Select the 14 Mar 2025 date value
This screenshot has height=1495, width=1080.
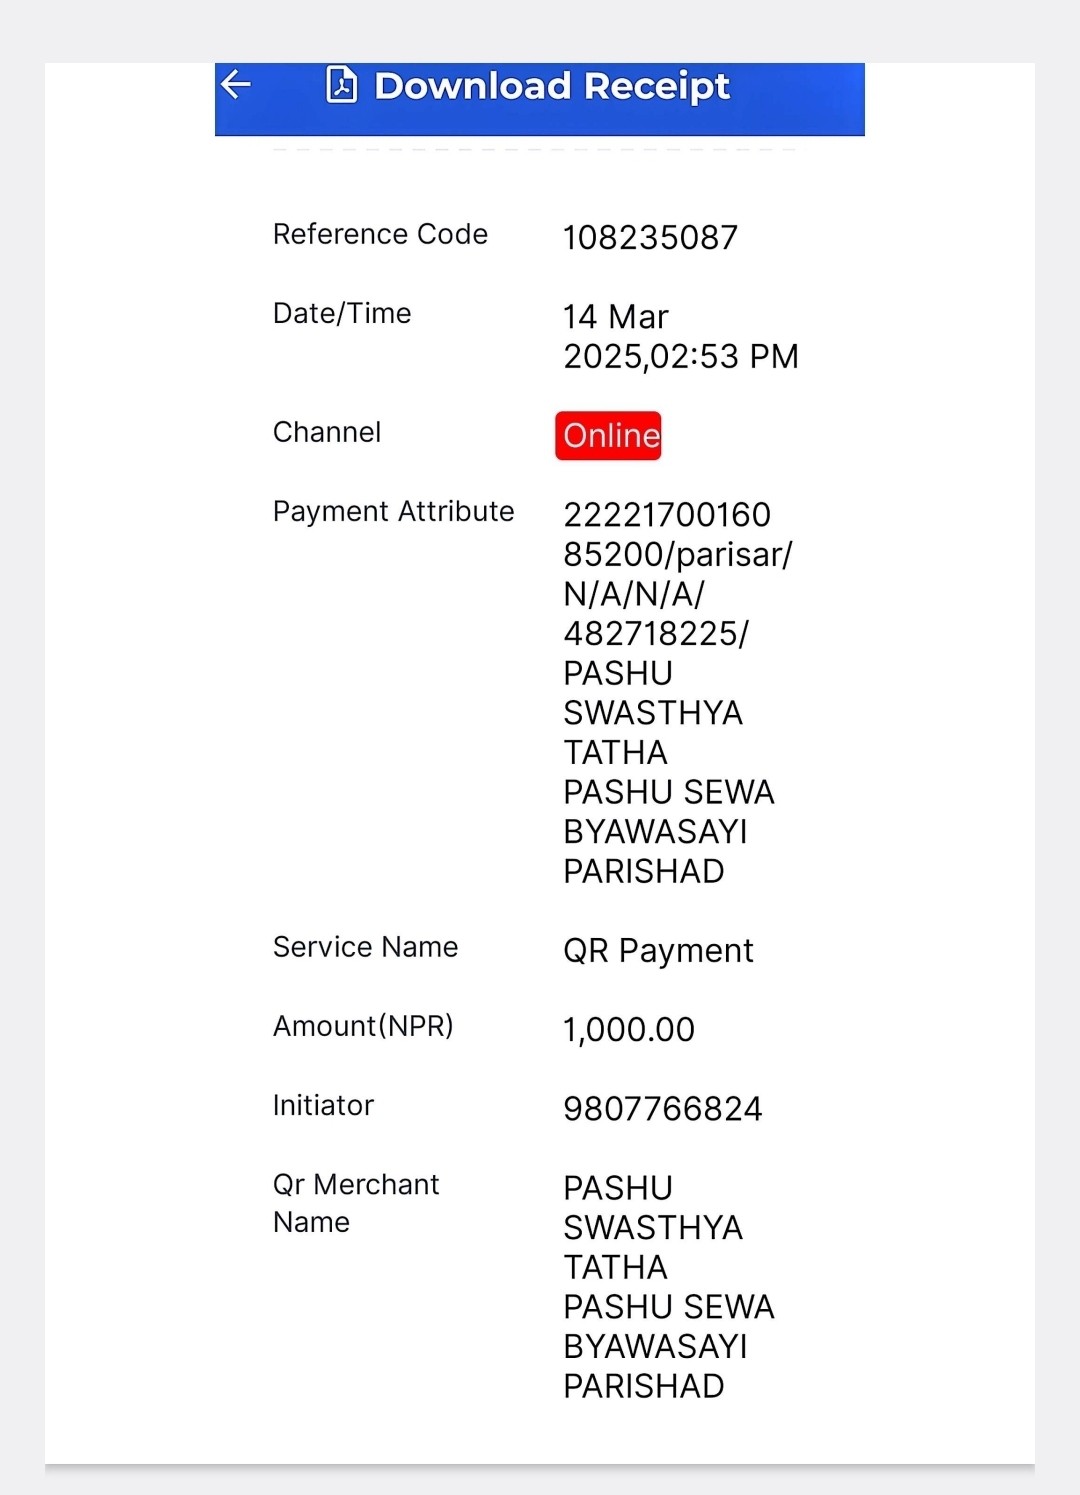pos(680,337)
